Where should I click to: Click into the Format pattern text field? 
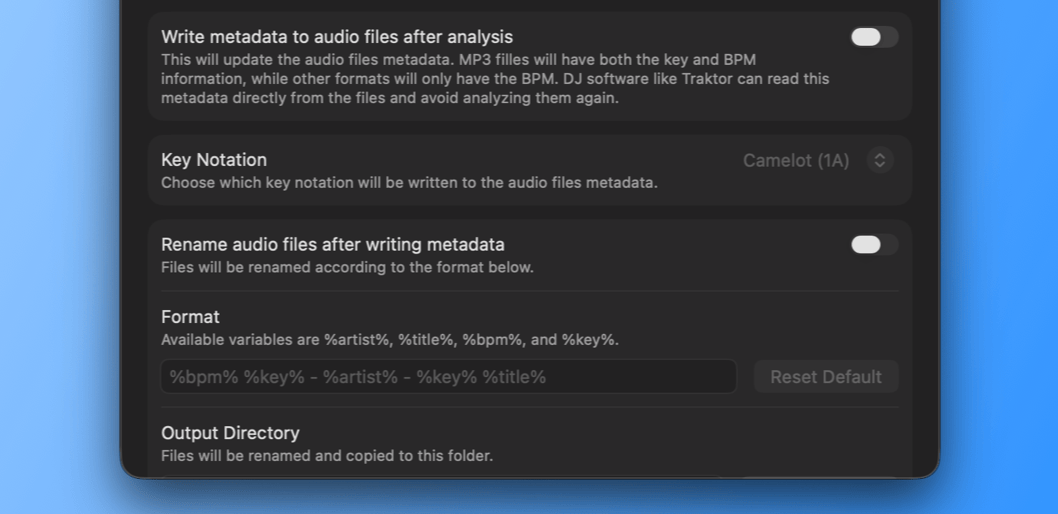(448, 377)
